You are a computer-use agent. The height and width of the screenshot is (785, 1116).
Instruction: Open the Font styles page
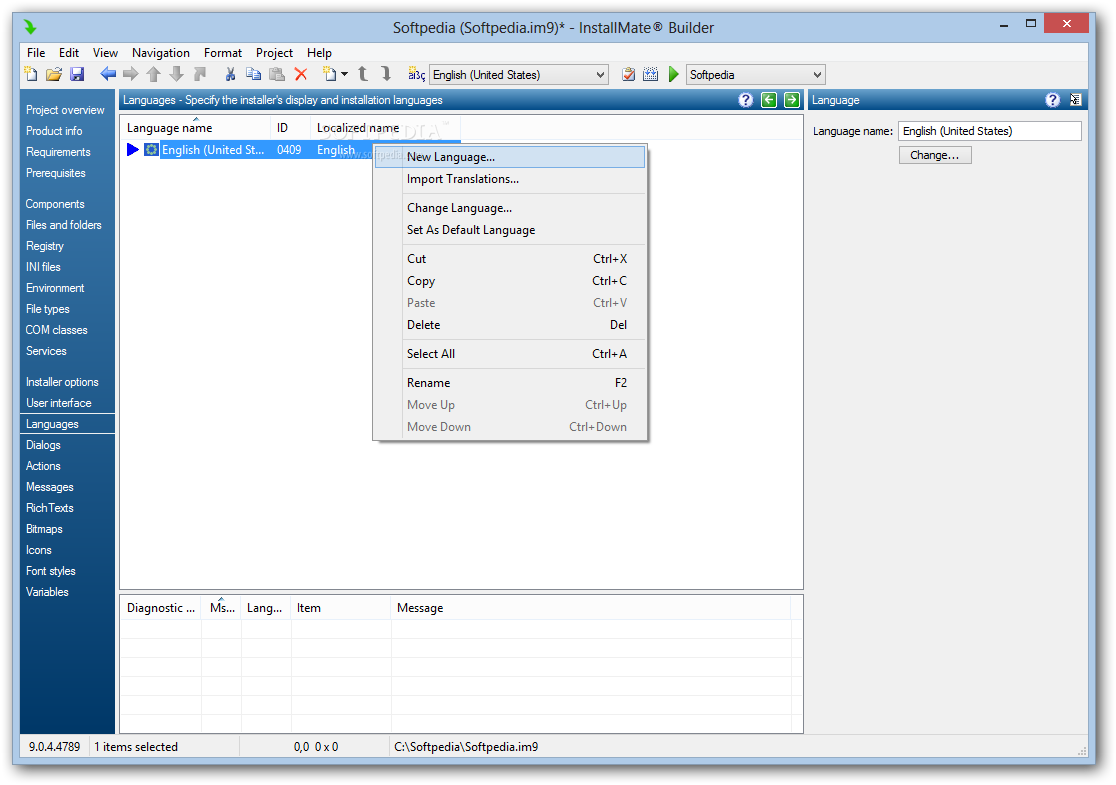click(x=51, y=571)
